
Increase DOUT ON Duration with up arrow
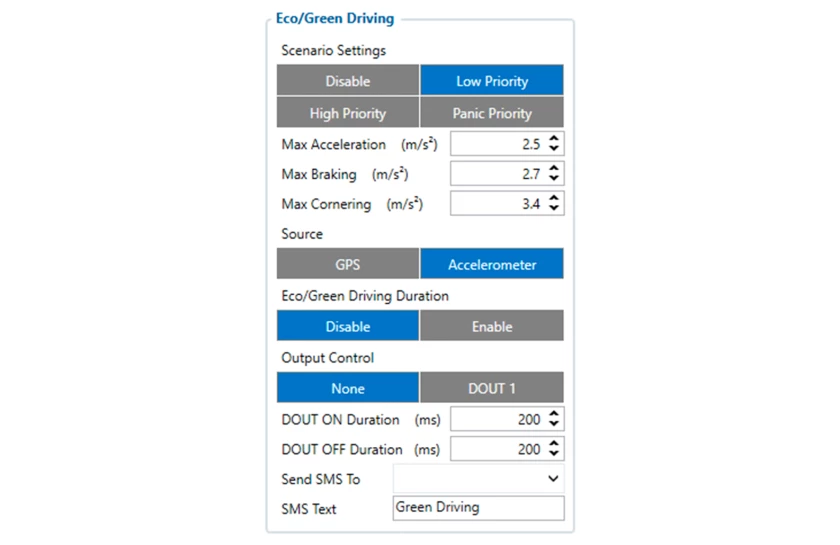[554, 414]
